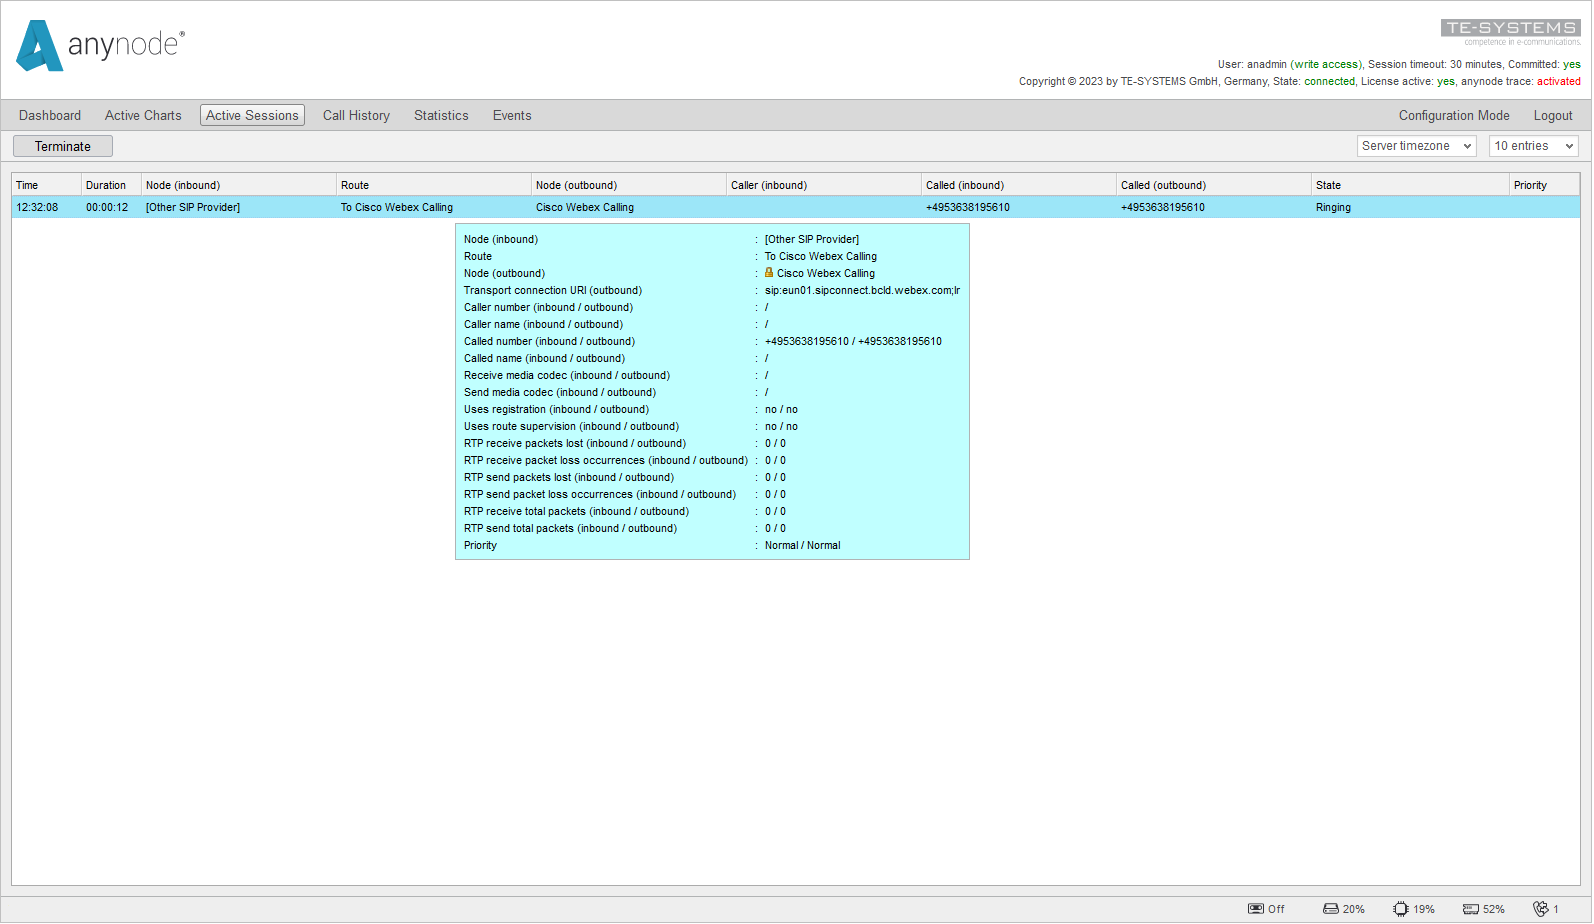Screen dimensions: 1594x924
Task: Click the sip:eun01.sipconnect.bcld.webex.com URI
Action: [x=862, y=290]
